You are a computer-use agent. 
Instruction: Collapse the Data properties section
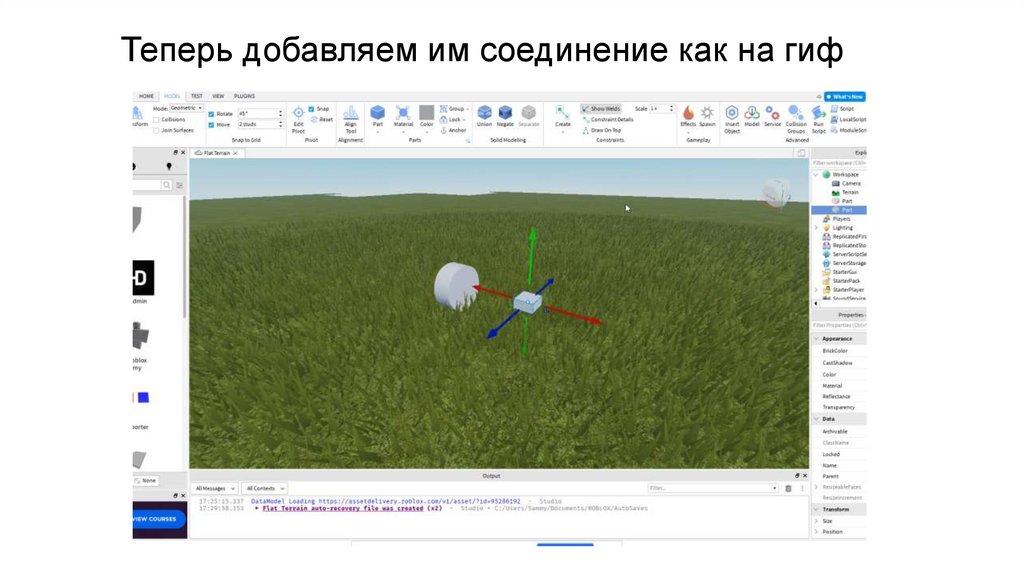coord(816,419)
